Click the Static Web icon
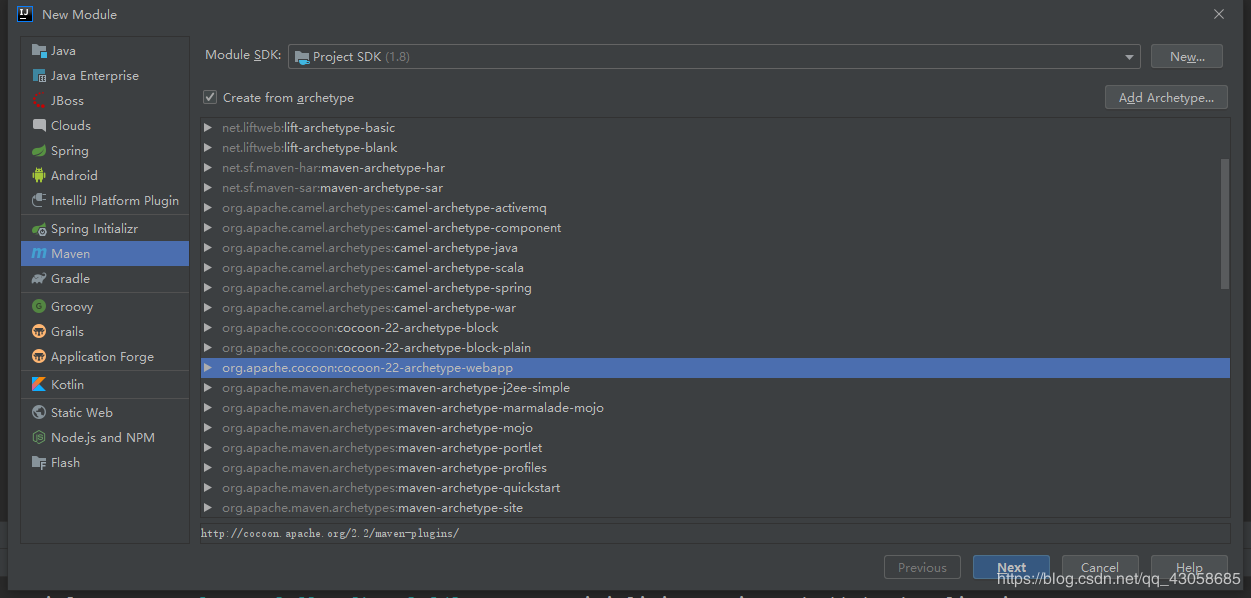The height and width of the screenshot is (598, 1251). point(39,413)
